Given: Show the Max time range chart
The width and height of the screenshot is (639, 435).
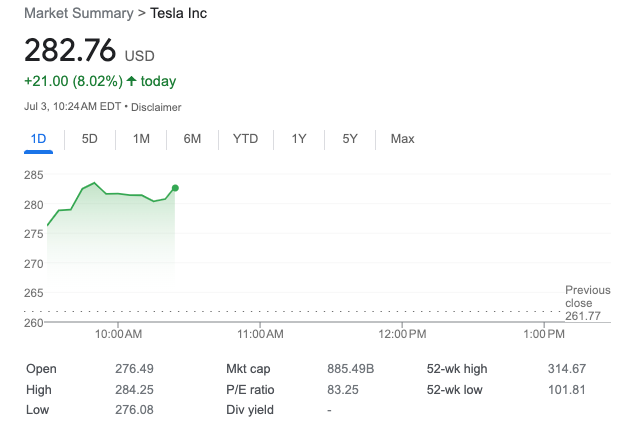Looking at the screenshot, I should tap(402, 139).
